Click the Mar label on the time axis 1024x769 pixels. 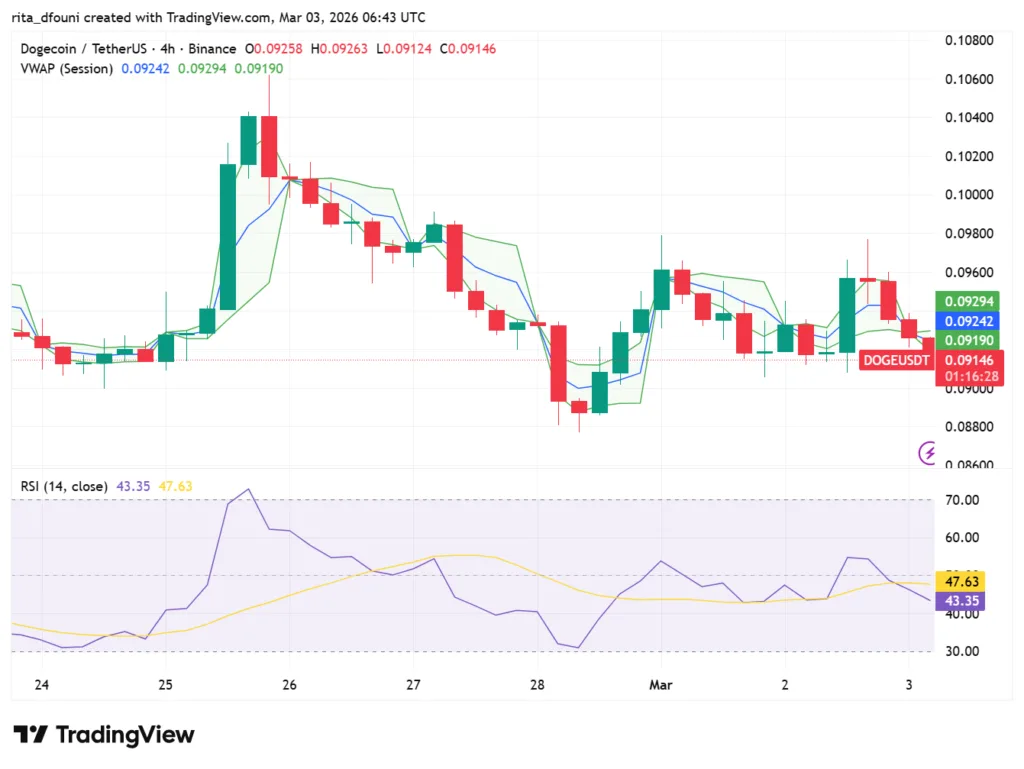coord(659,686)
